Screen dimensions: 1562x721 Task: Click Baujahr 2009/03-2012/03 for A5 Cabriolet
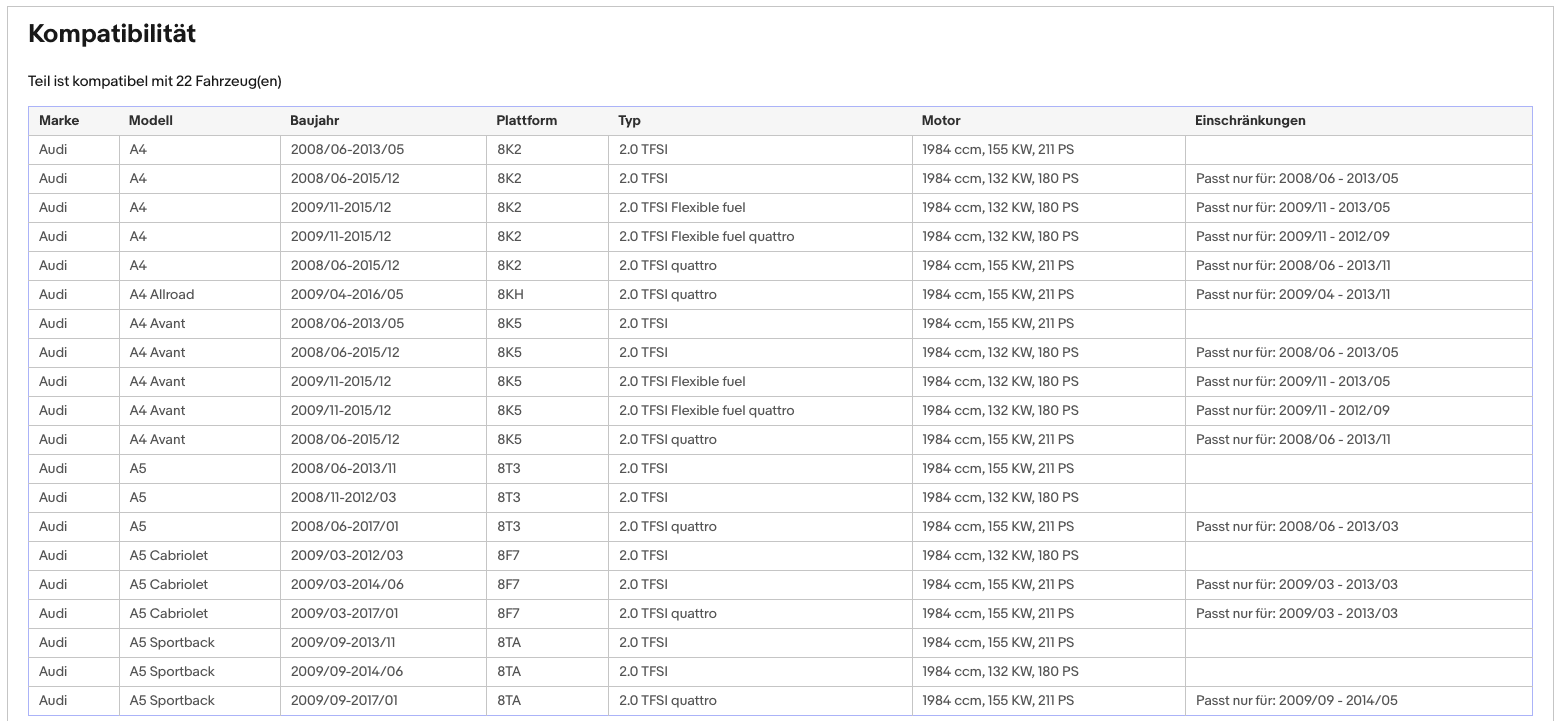tap(347, 555)
